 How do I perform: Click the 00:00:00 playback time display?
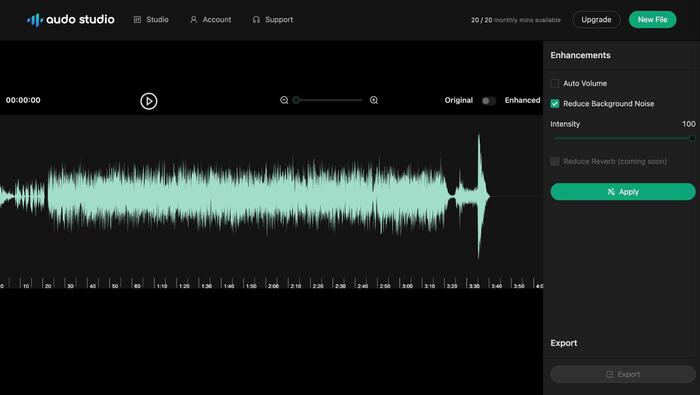tap(23, 100)
